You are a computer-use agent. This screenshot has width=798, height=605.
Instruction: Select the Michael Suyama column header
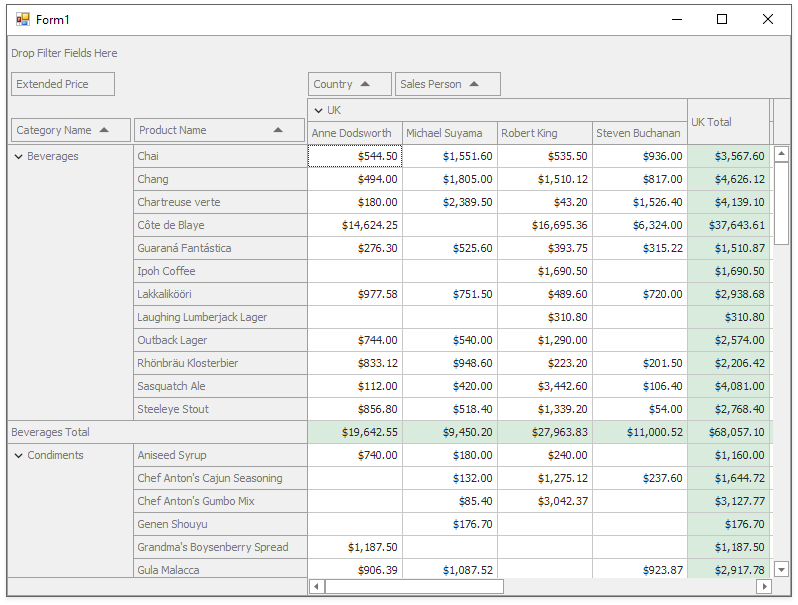[450, 133]
